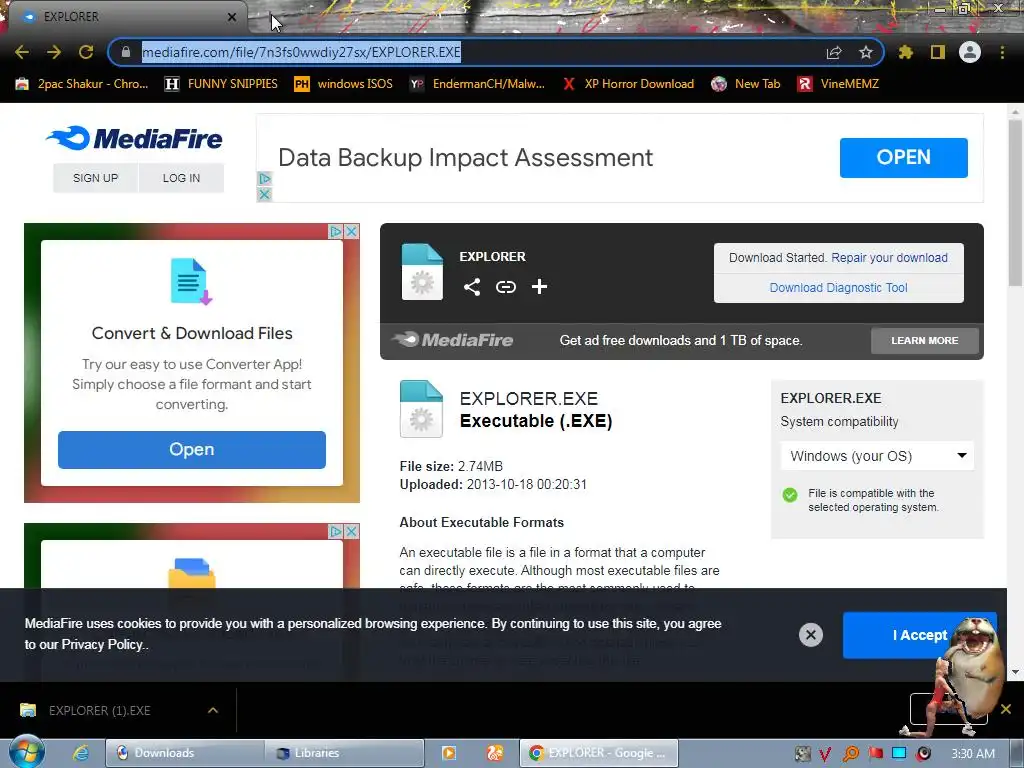The image size is (1024, 768).
Task: Click the lock icon in address bar
Action: pos(126,52)
